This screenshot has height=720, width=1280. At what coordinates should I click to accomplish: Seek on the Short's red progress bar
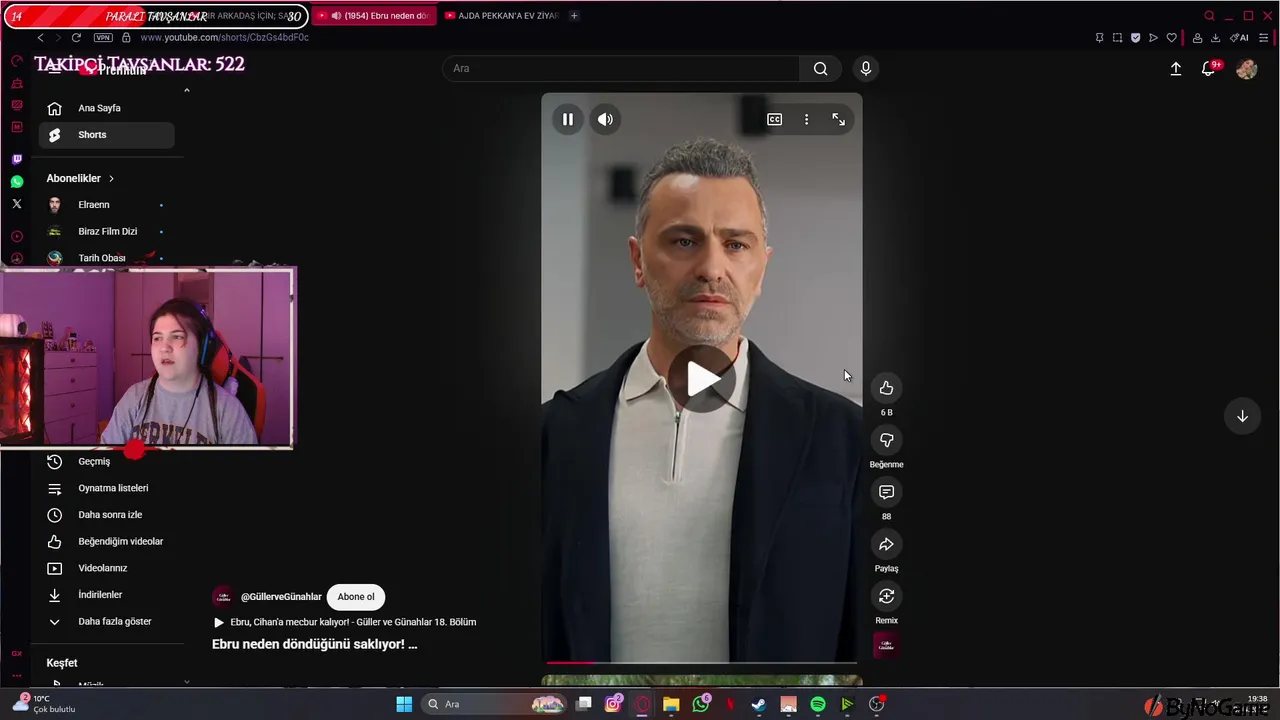point(701,662)
